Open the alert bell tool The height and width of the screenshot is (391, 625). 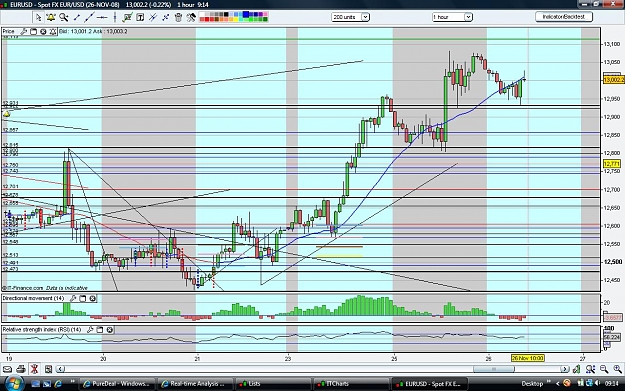[51, 17]
